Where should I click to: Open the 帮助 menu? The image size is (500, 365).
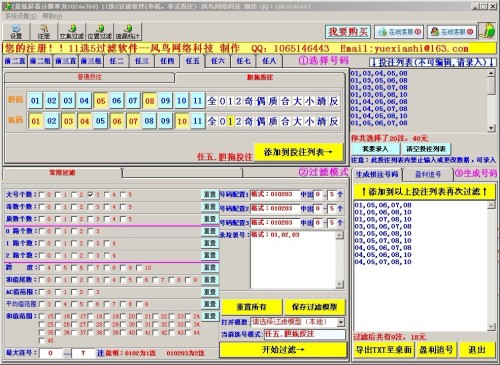[52, 16]
